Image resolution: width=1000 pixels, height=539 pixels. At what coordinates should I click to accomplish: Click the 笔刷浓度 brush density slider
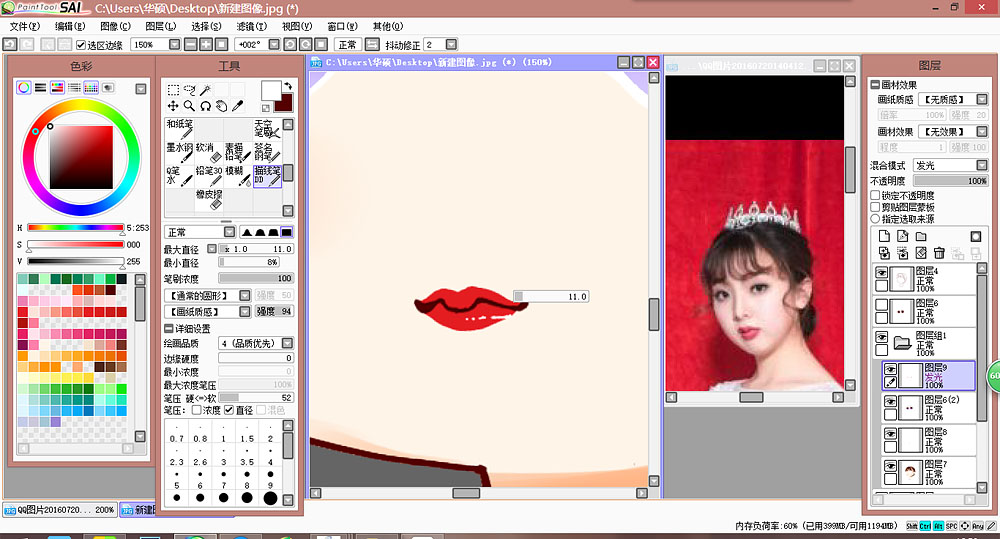[x=255, y=278]
